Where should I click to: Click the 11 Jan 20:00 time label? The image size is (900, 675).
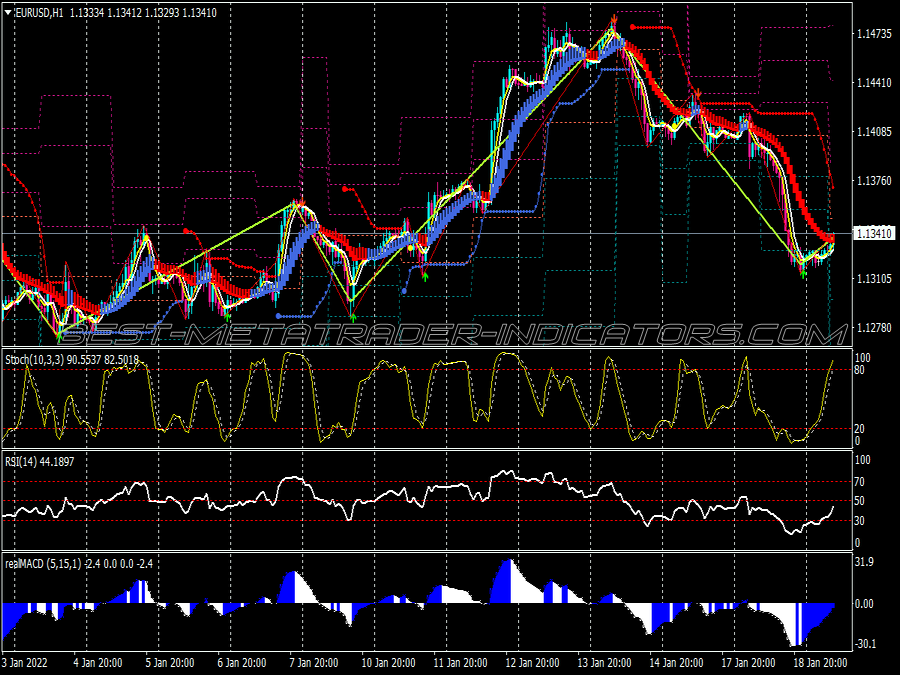(x=460, y=662)
